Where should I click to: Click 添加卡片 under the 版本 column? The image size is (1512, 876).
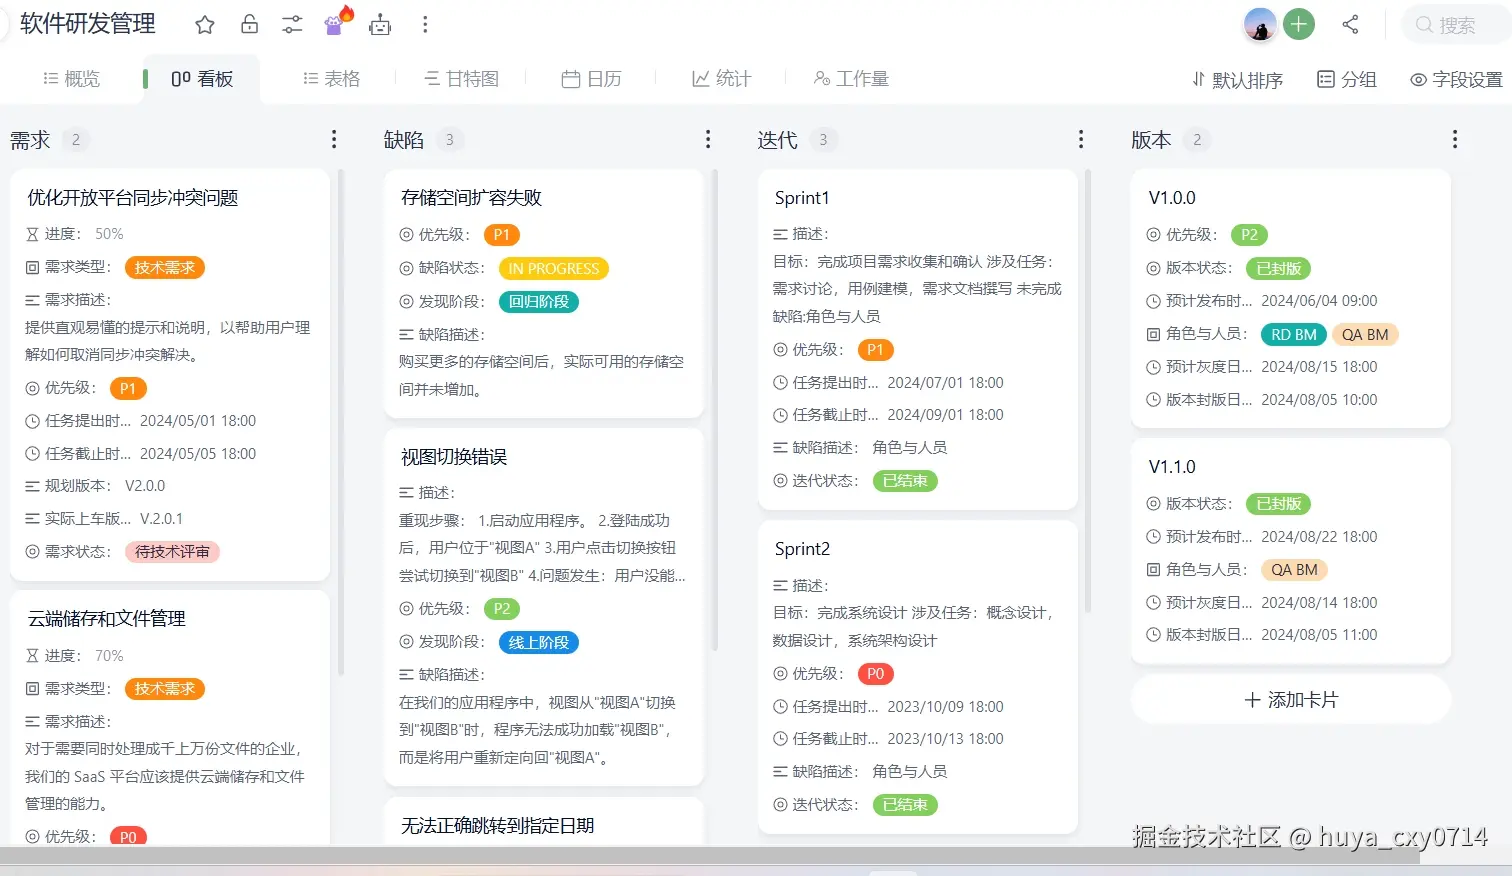coord(1290,699)
